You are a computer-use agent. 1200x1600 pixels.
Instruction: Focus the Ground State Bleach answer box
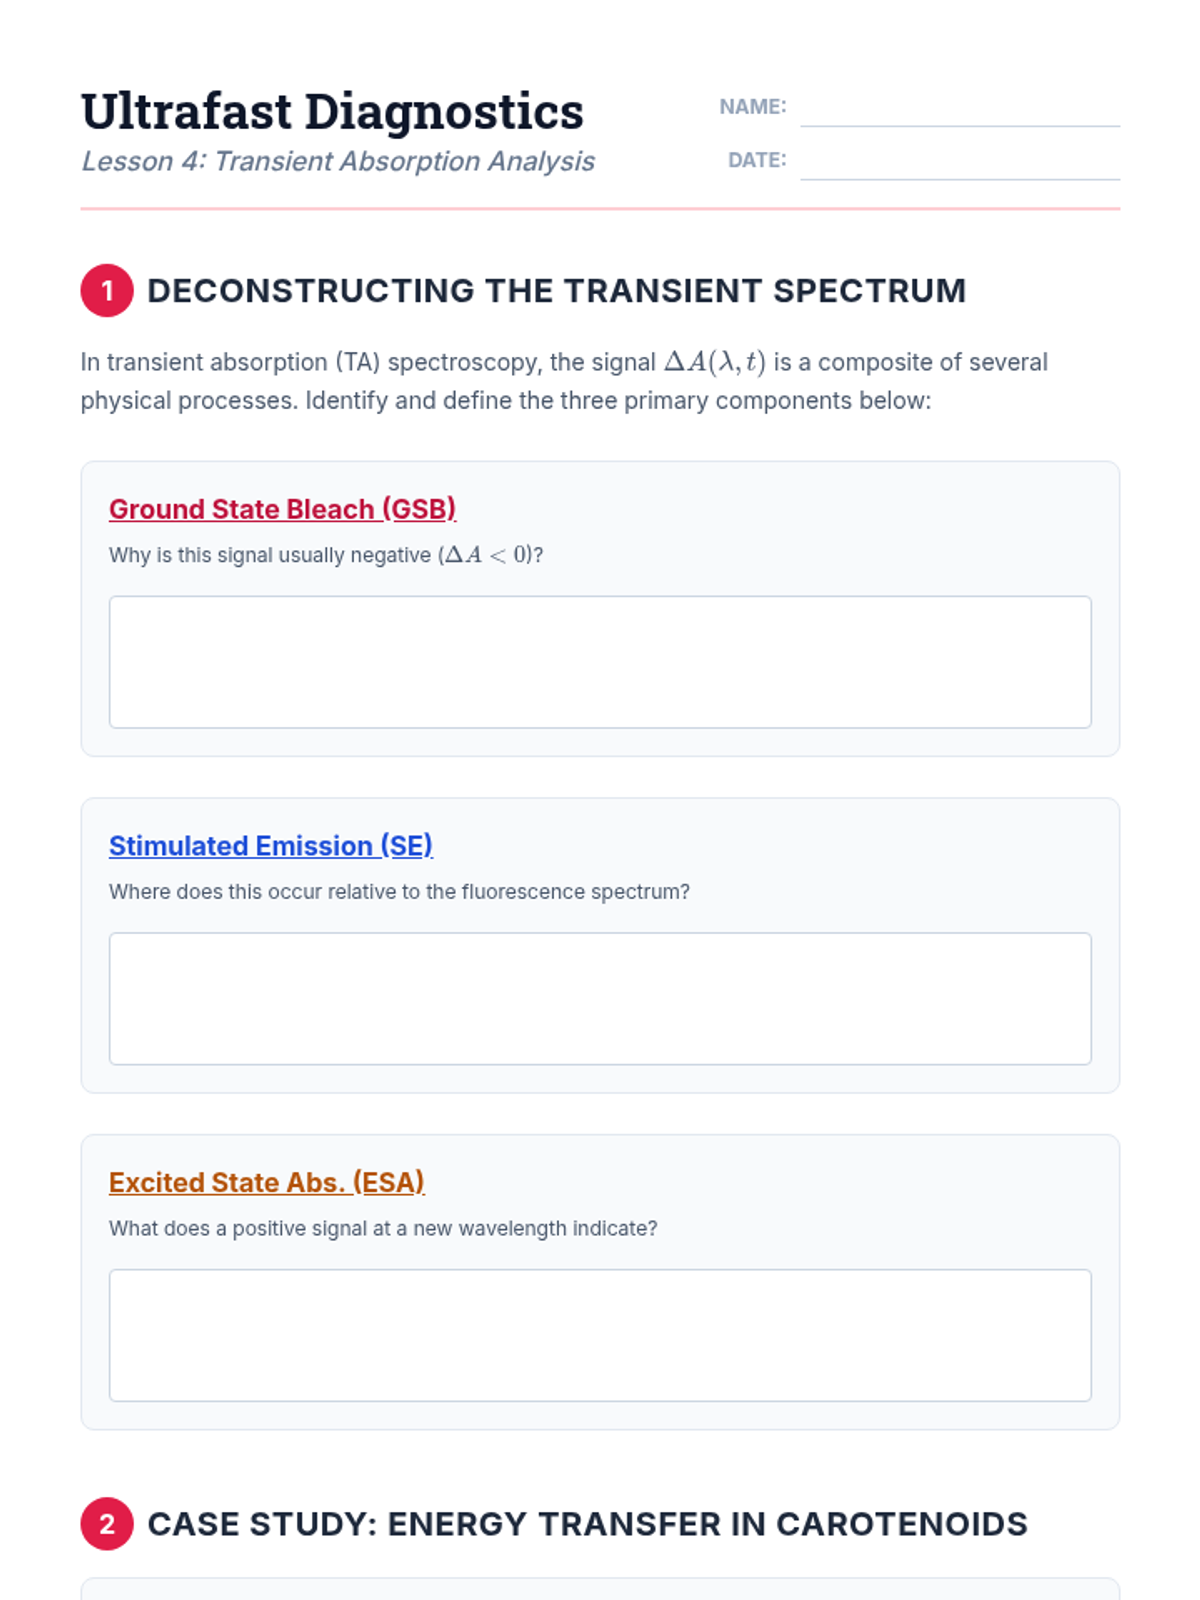(600, 662)
